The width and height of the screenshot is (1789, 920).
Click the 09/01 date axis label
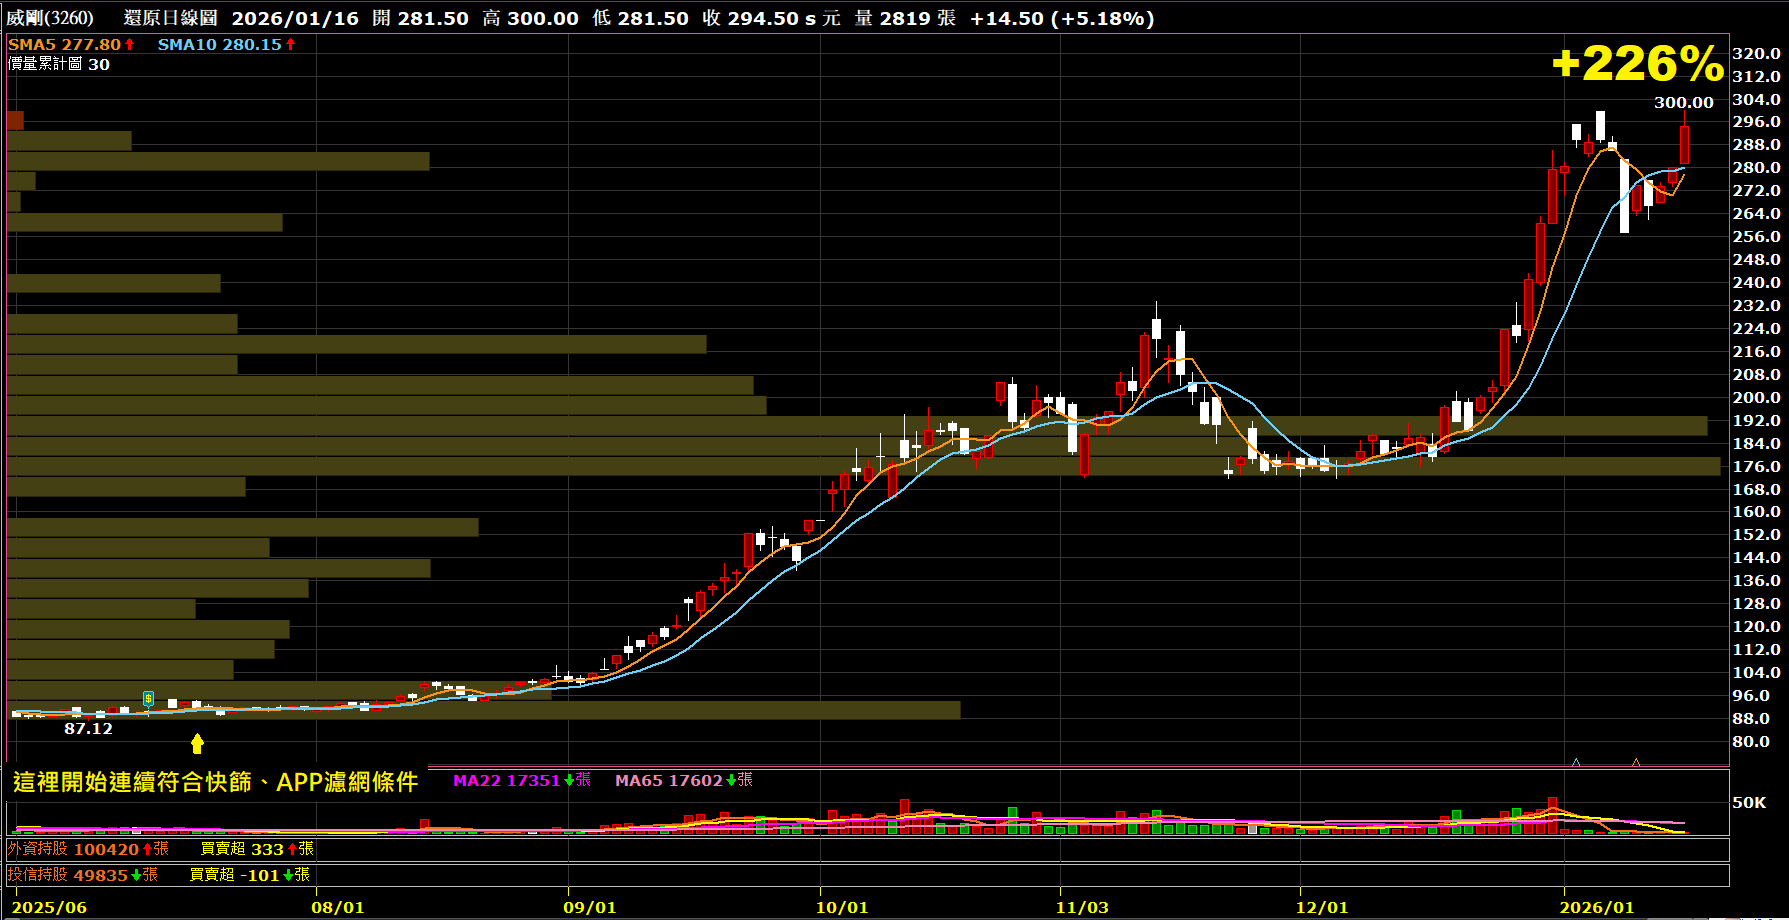(590, 907)
